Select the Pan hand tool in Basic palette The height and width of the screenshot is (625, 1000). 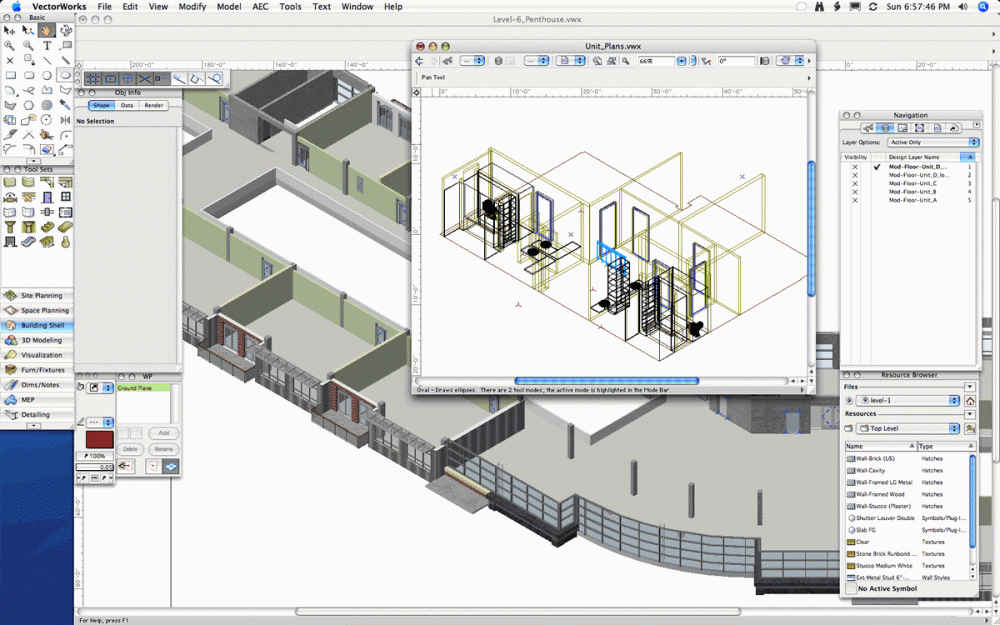[x=47, y=31]
